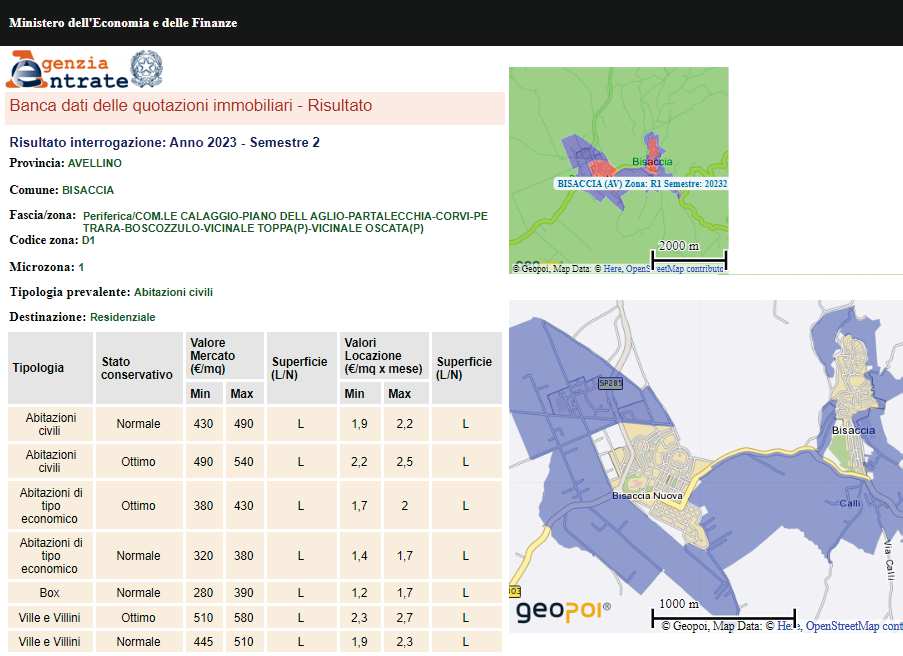Click the geopoi logo on the detailed map
Image resolution: width=903 pixels, height=656 pixels.
coord(562,610)
